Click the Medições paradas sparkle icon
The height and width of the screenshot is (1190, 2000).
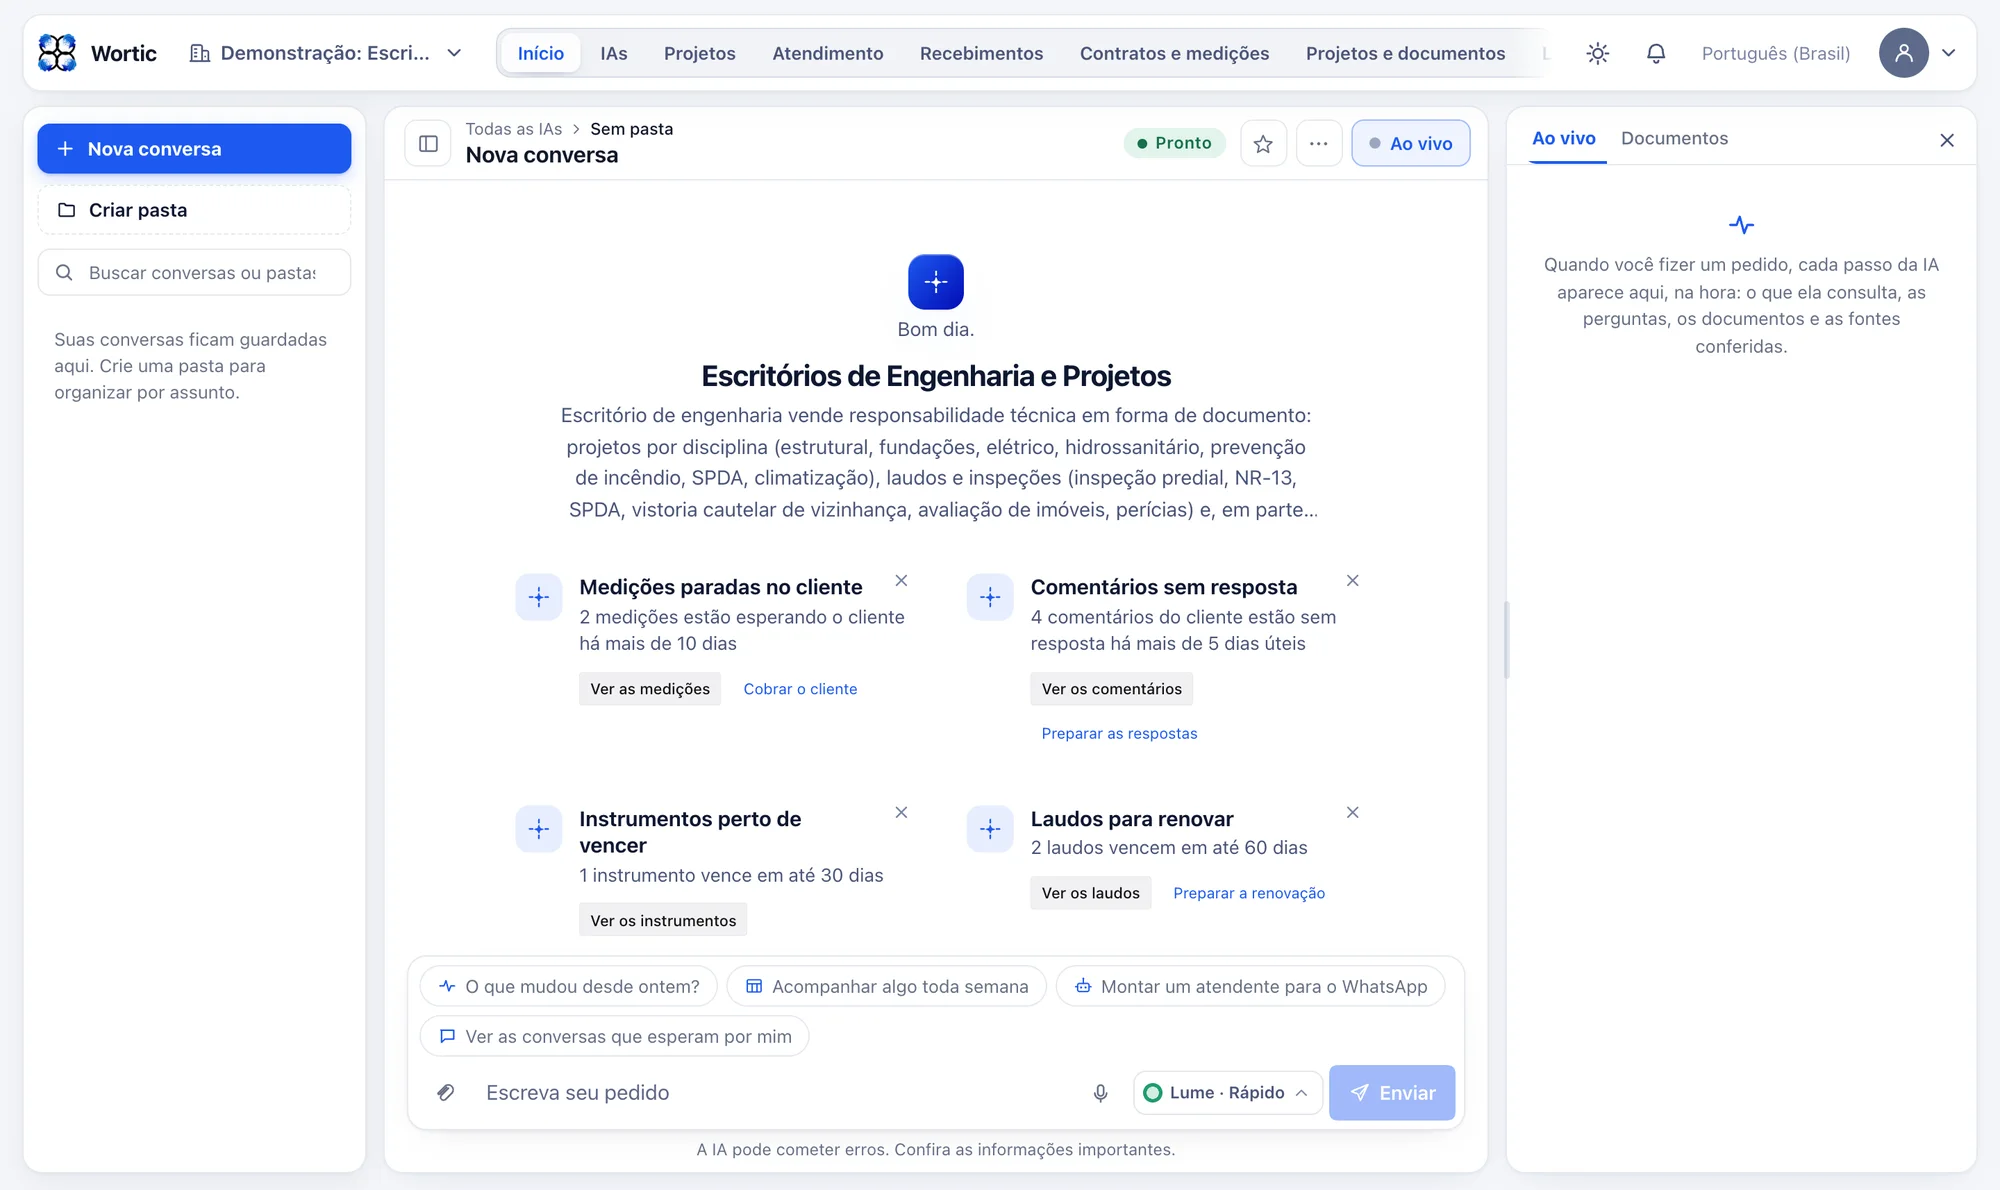click(539, 597)
